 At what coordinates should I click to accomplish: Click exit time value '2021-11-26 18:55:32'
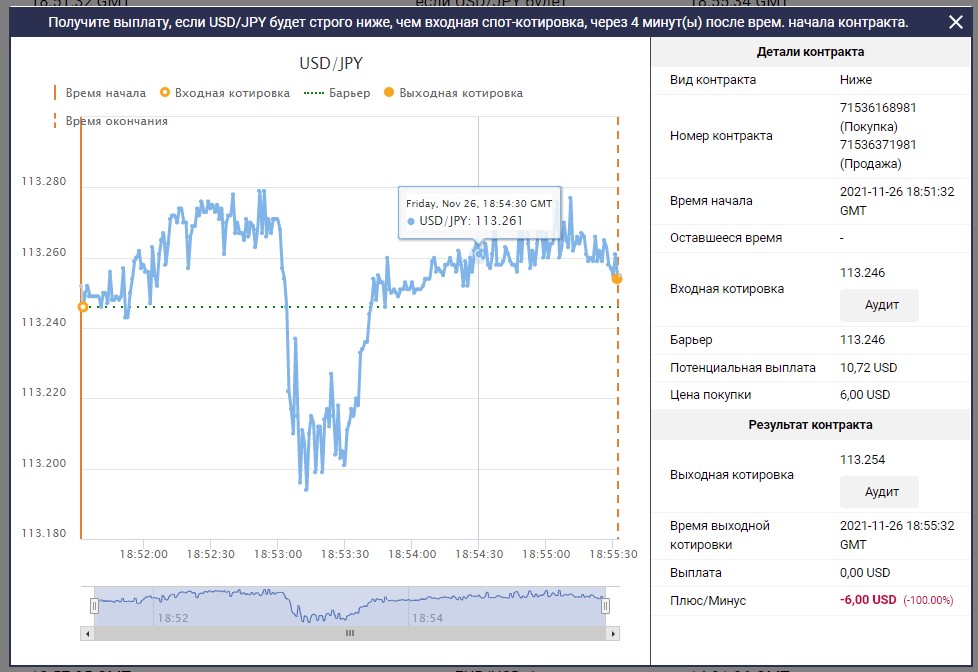click(x=897, y=525)
